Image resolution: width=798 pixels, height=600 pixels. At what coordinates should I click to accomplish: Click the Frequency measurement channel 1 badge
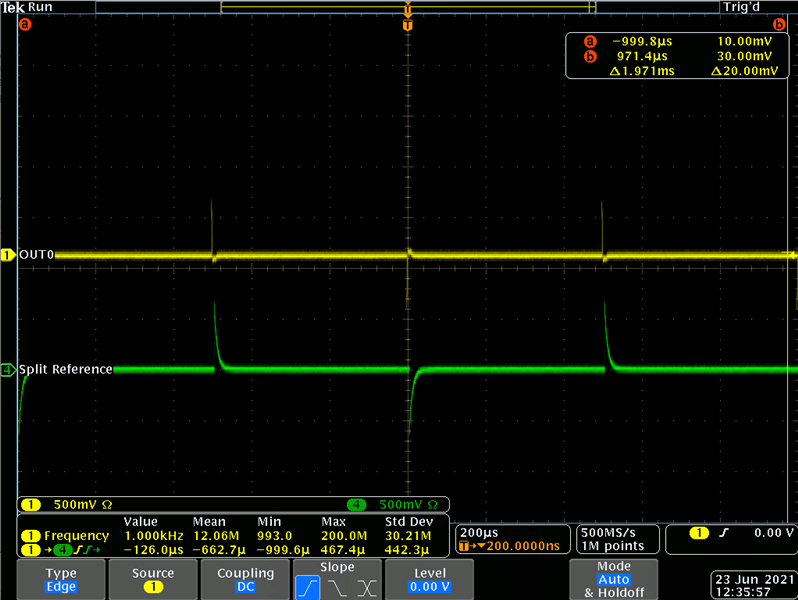point(31,536)
